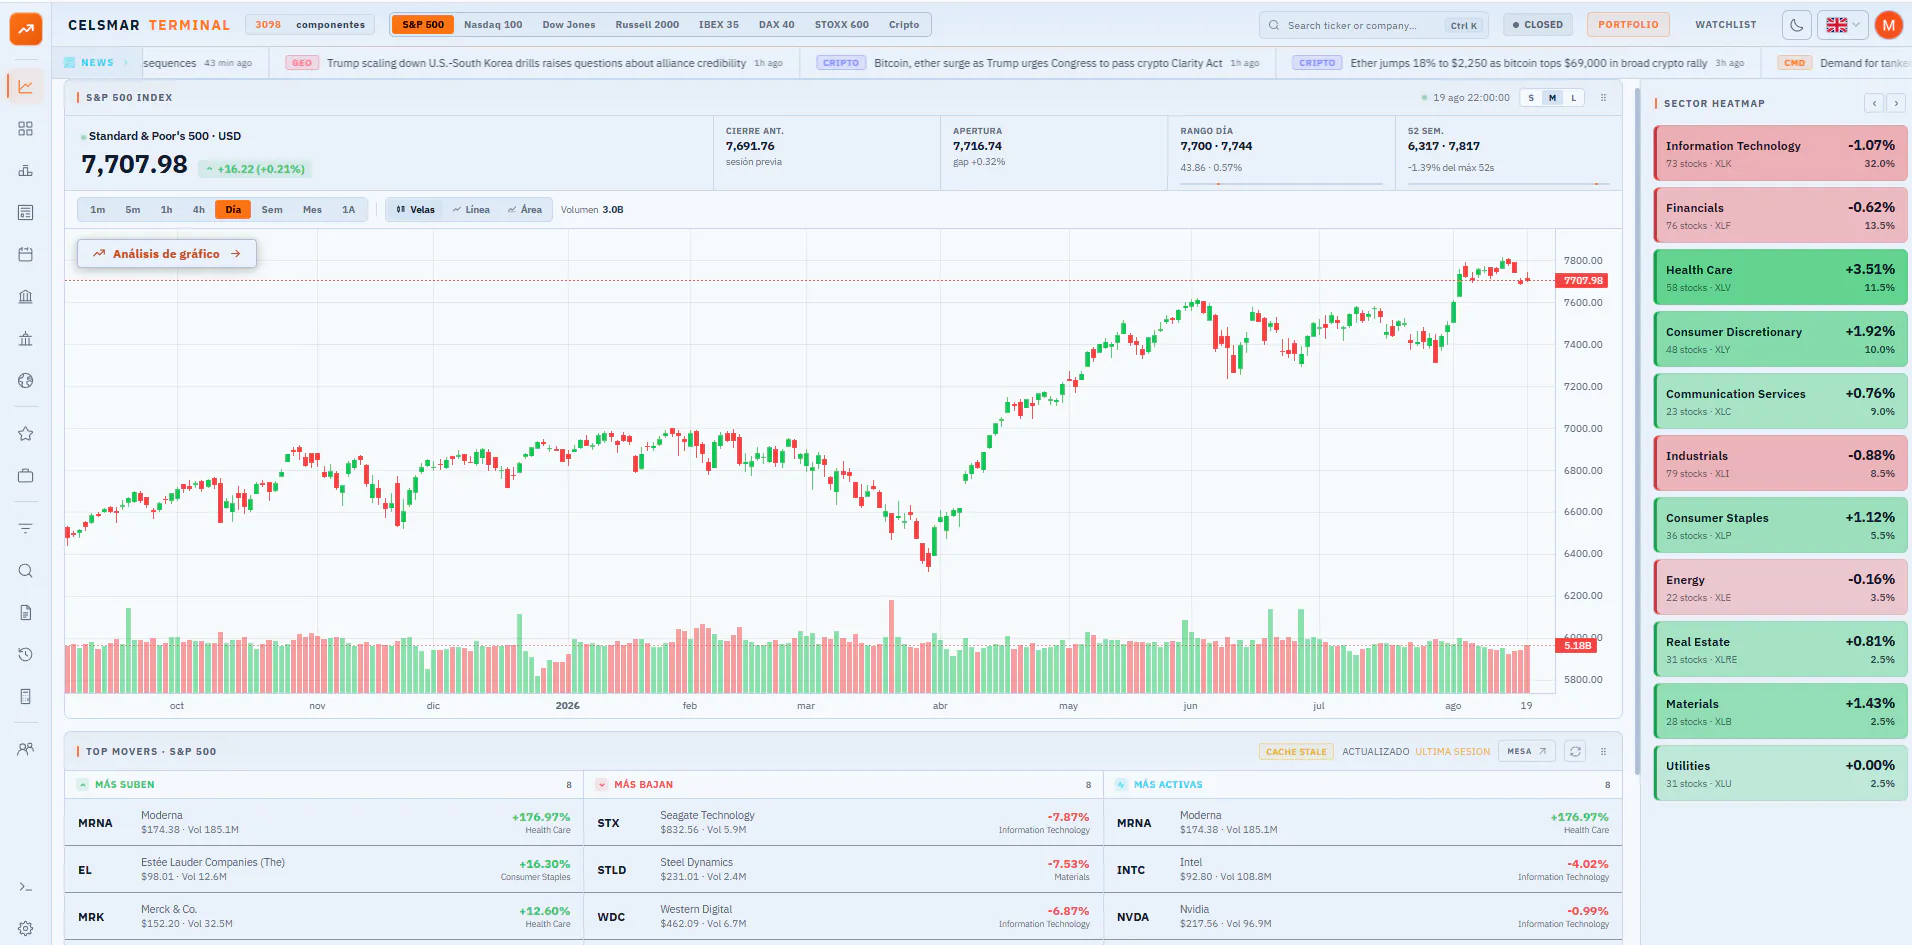This screenshot has height=945, width=1912.
Task: Open the chart view in the sidebar
Action: point(26,87)
